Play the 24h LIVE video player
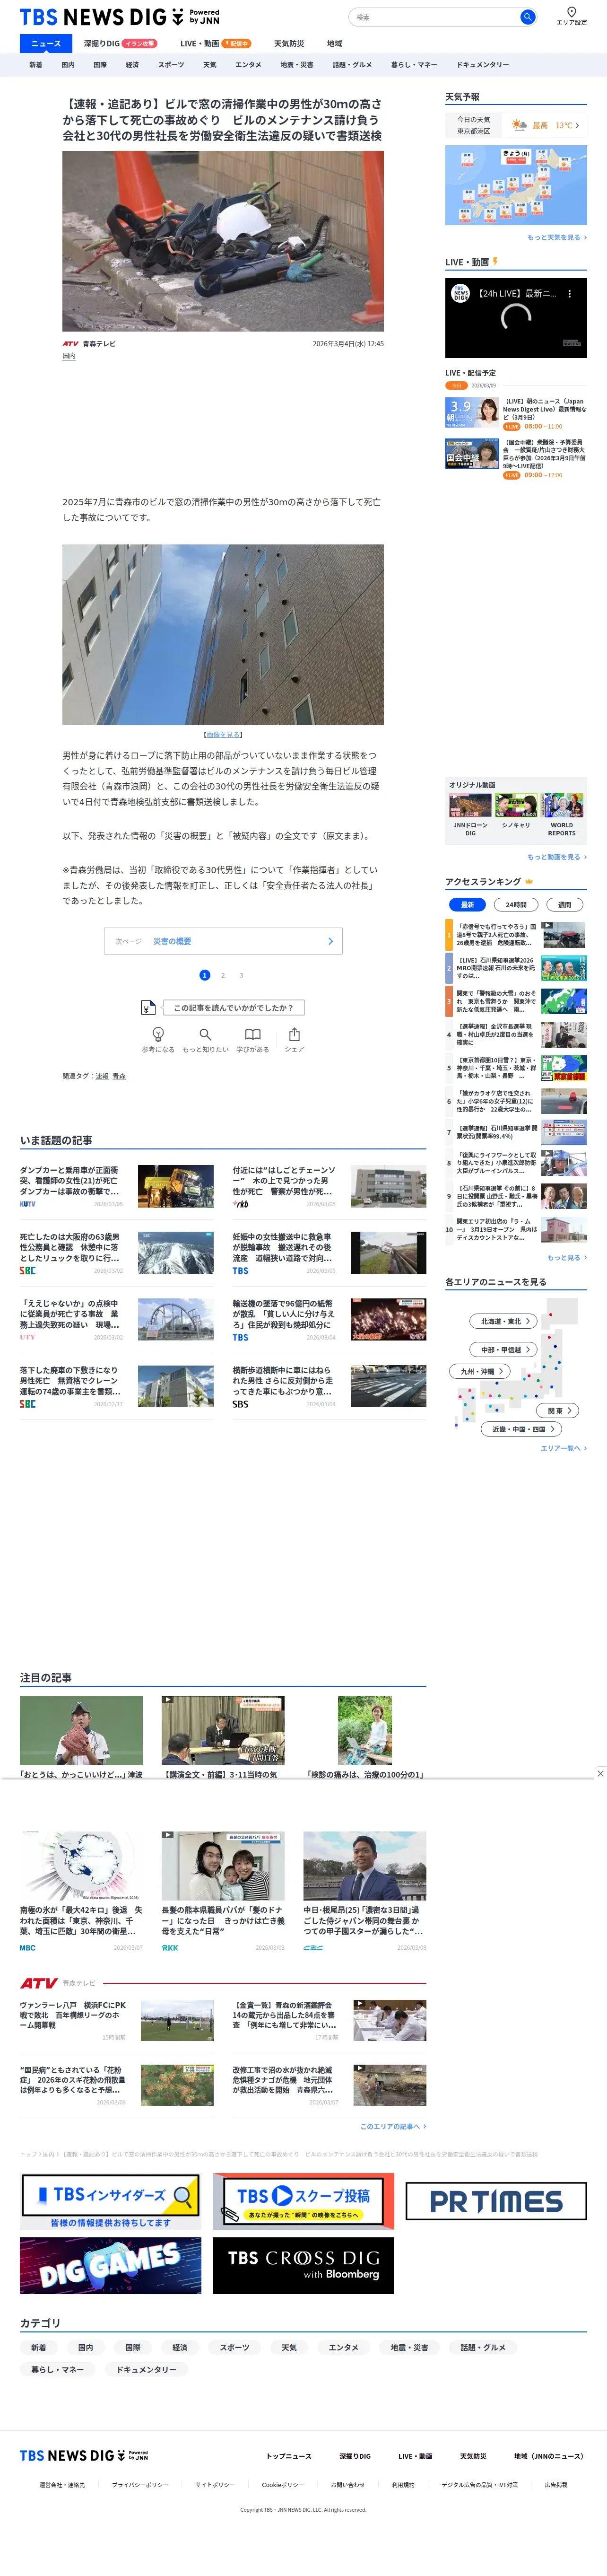The image size is (607, 2576). point(516,318)
